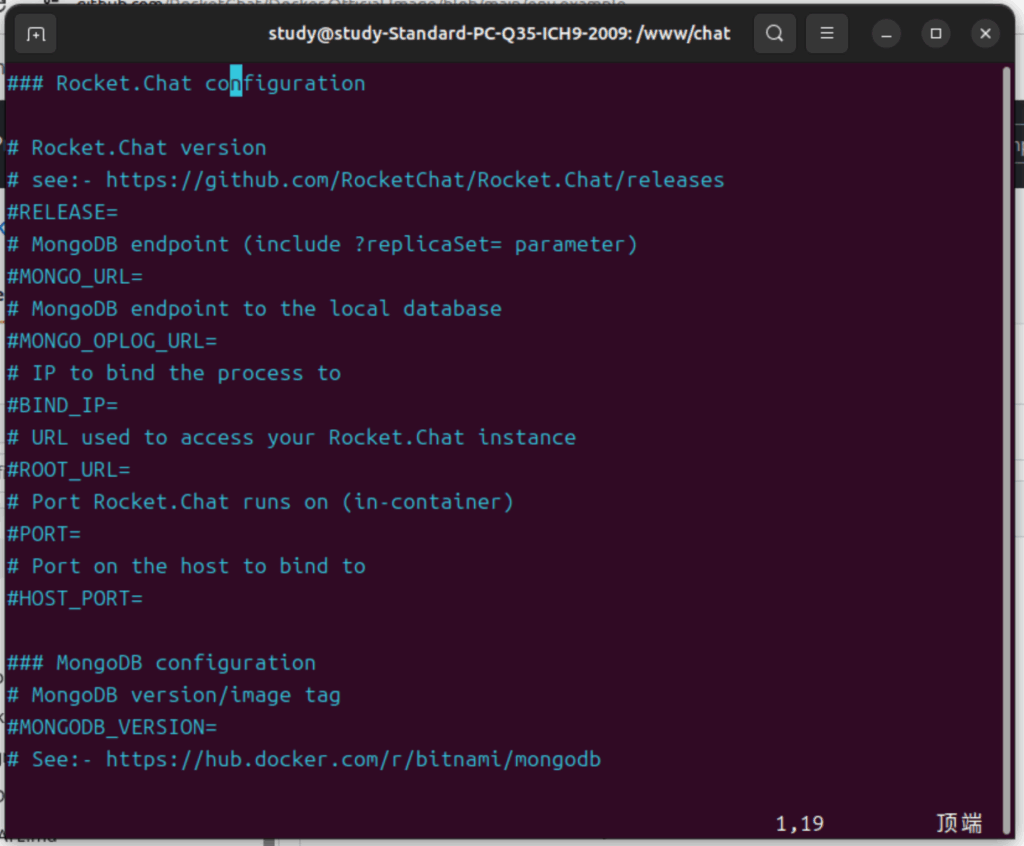Image resolution: width=1024 pixels, height=846 pixels.
Task: Click '# Port on the host to bind to'
Action: [x=186, y=566]
